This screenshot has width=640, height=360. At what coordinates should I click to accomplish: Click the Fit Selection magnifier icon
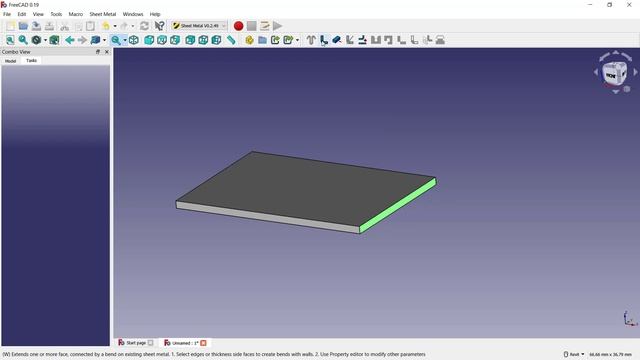tap(23, 40)
